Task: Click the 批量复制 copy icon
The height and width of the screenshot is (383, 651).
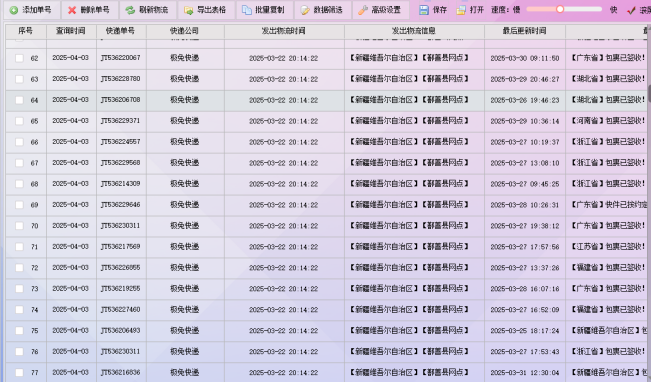Action: click(247, 10)
